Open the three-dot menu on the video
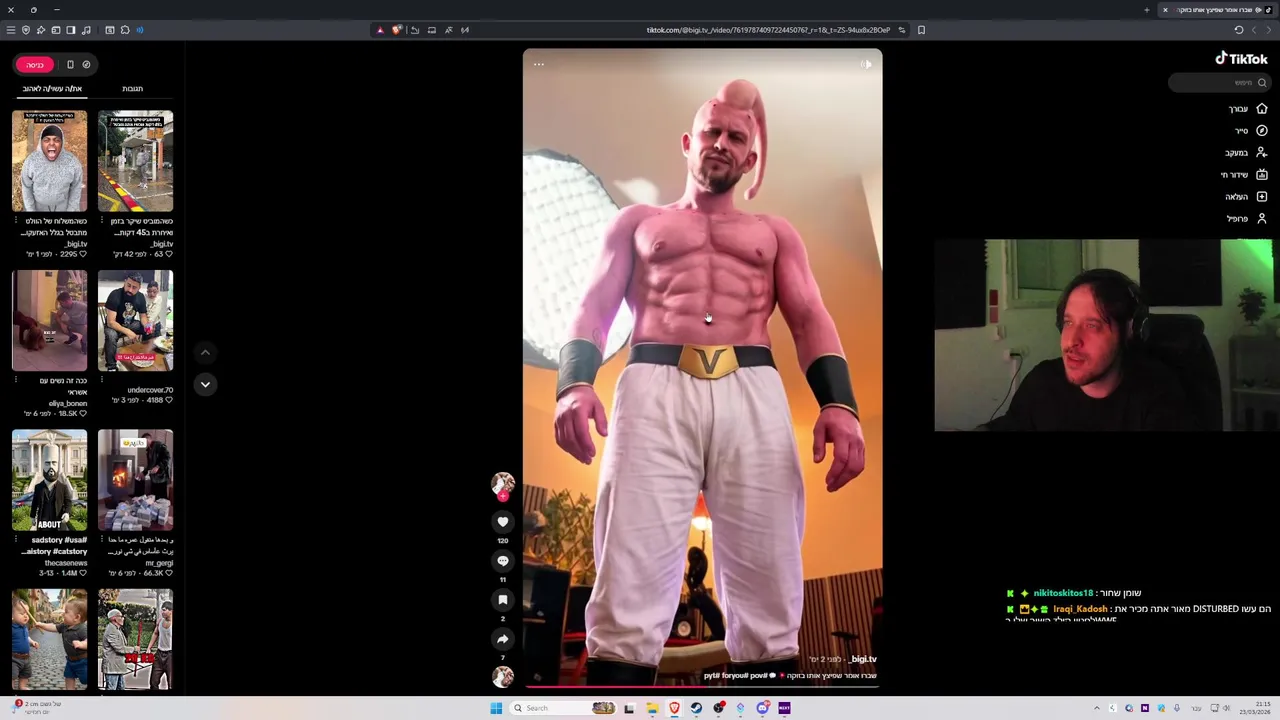This screenshot has height=720, width=1280. pos(539,64)
